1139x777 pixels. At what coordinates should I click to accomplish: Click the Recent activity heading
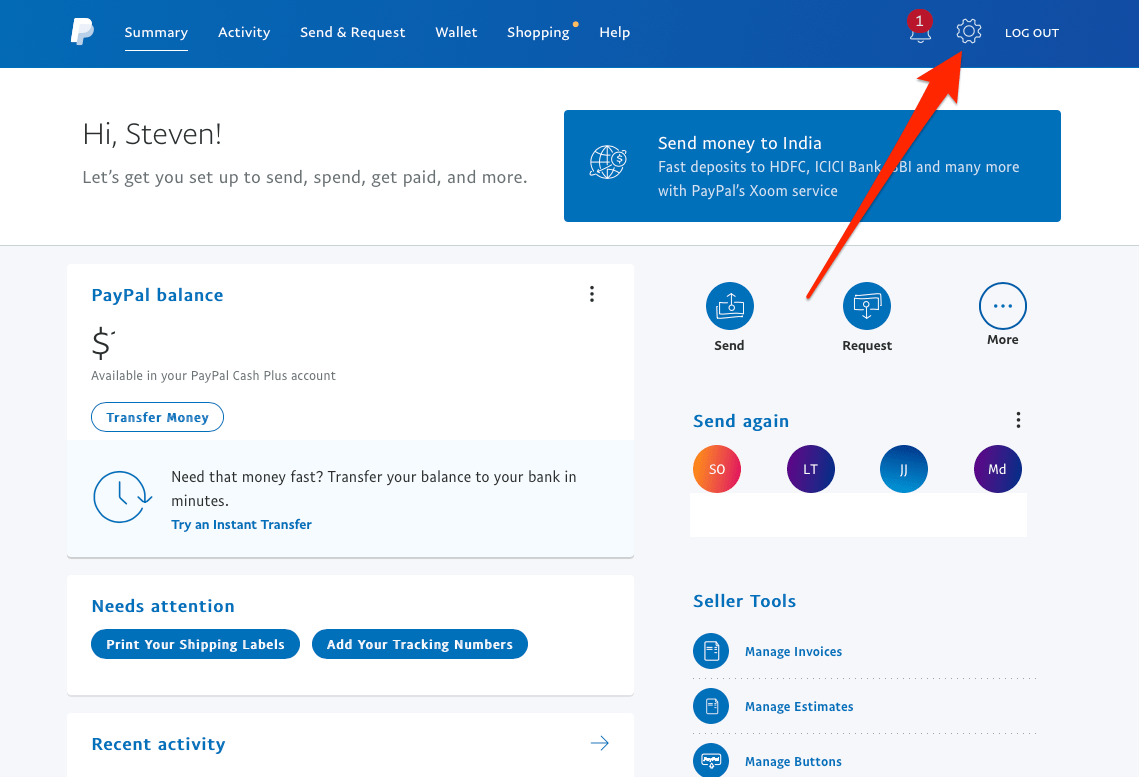pyautogui.click(x=158, y=744)
